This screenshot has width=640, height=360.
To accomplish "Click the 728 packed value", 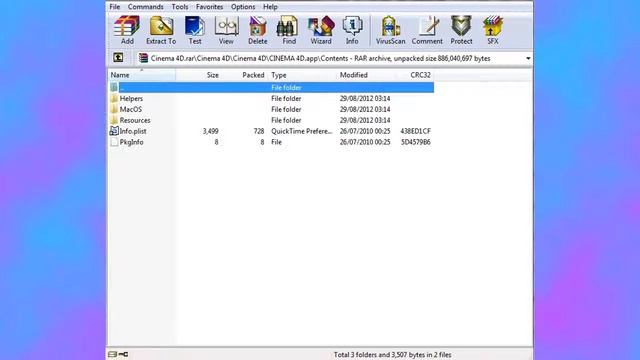I will pyautogui.click(x=258, y=131).
